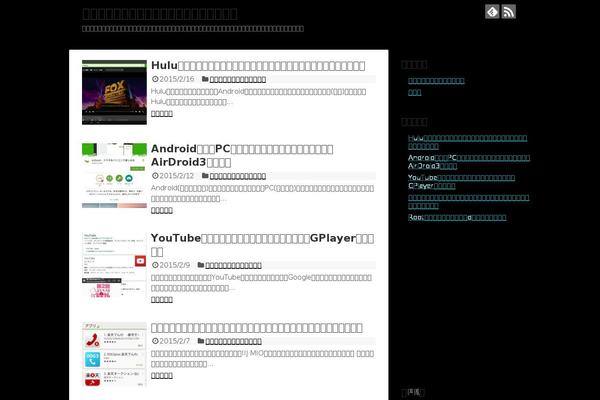This screenshot has height=400, width=600.
Task: Open category link beside date 2015/2/7
Action: pos(233,341)
